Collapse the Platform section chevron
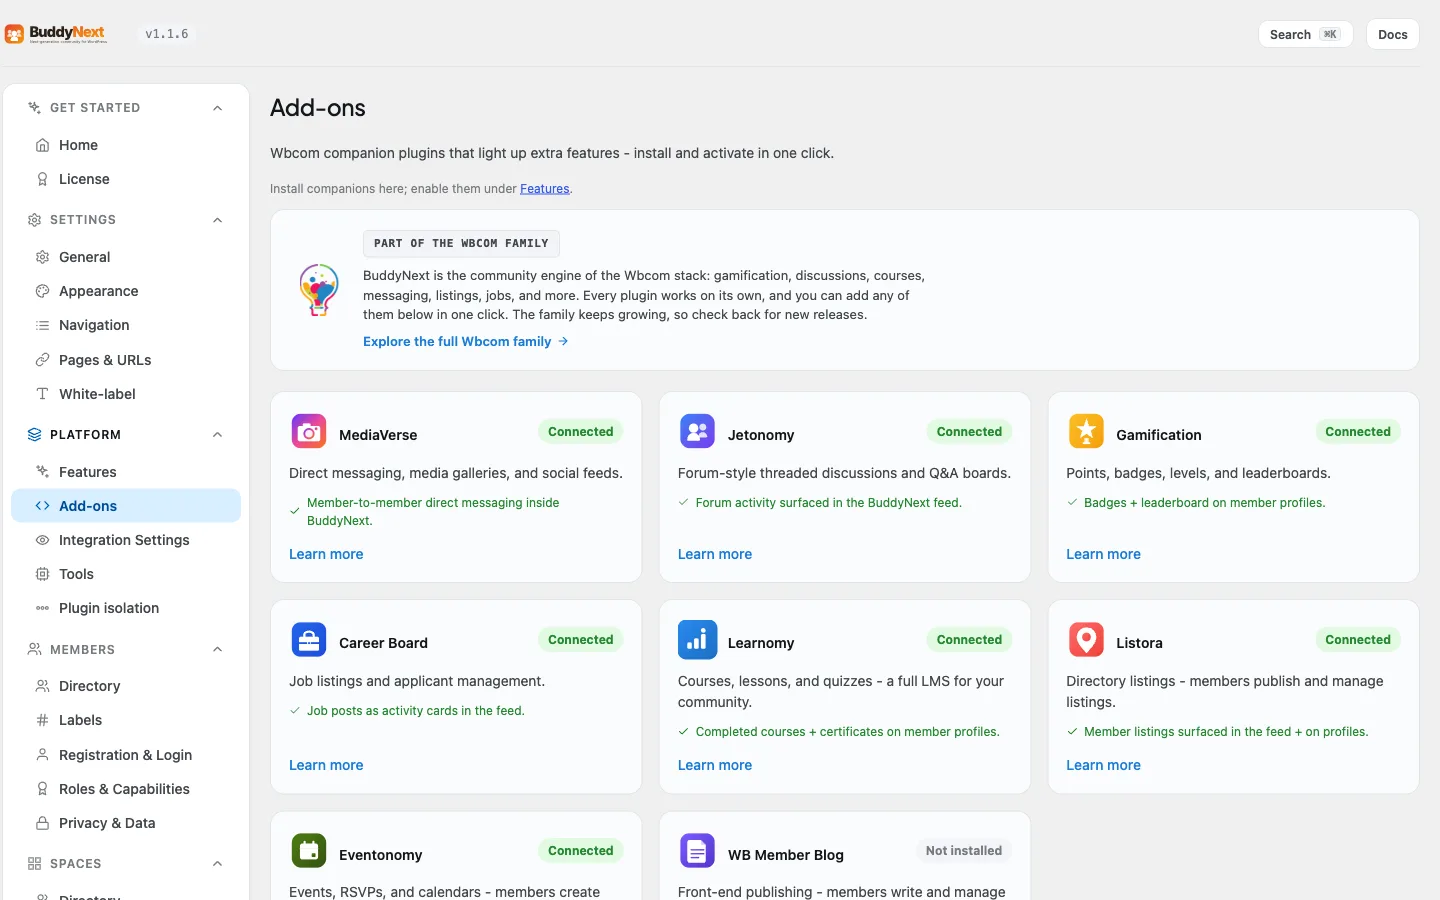 pos(217,435)
